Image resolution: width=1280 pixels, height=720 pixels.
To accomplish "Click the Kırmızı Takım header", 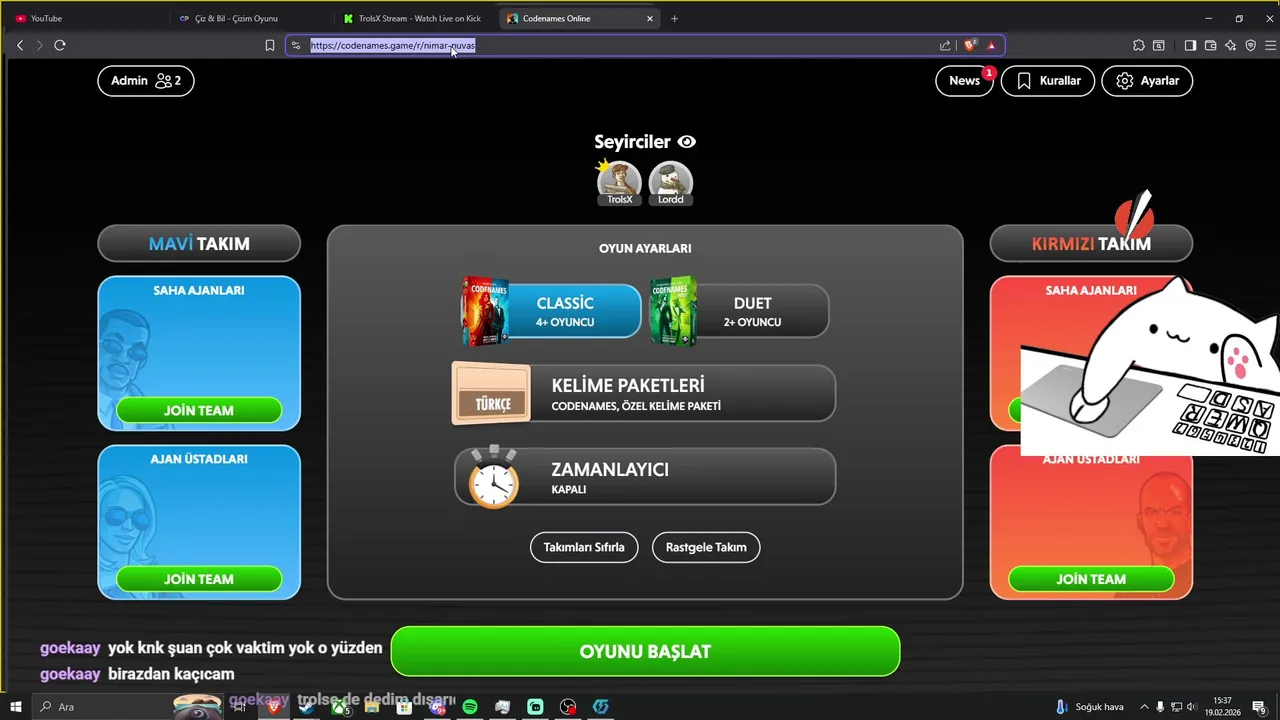I will pyautogui.click(x=1091, y=243).
